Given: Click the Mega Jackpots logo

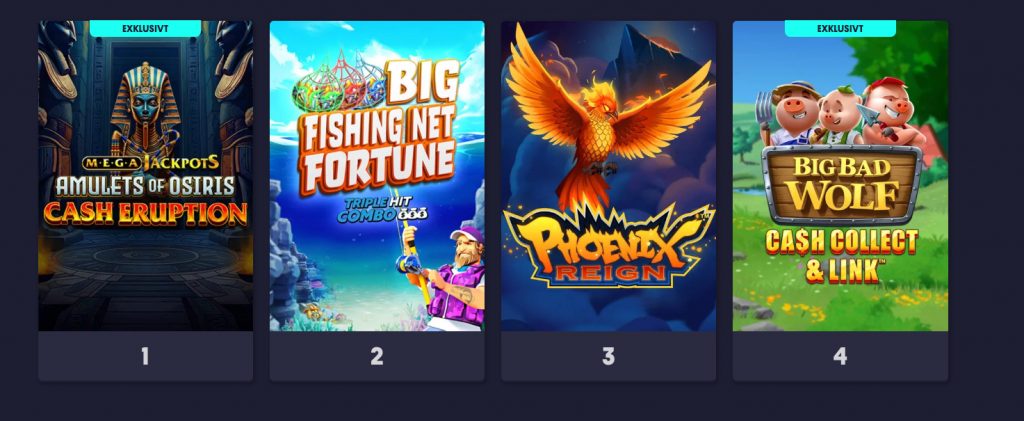Looking at the screenshot, I should [x=150, y=163].
